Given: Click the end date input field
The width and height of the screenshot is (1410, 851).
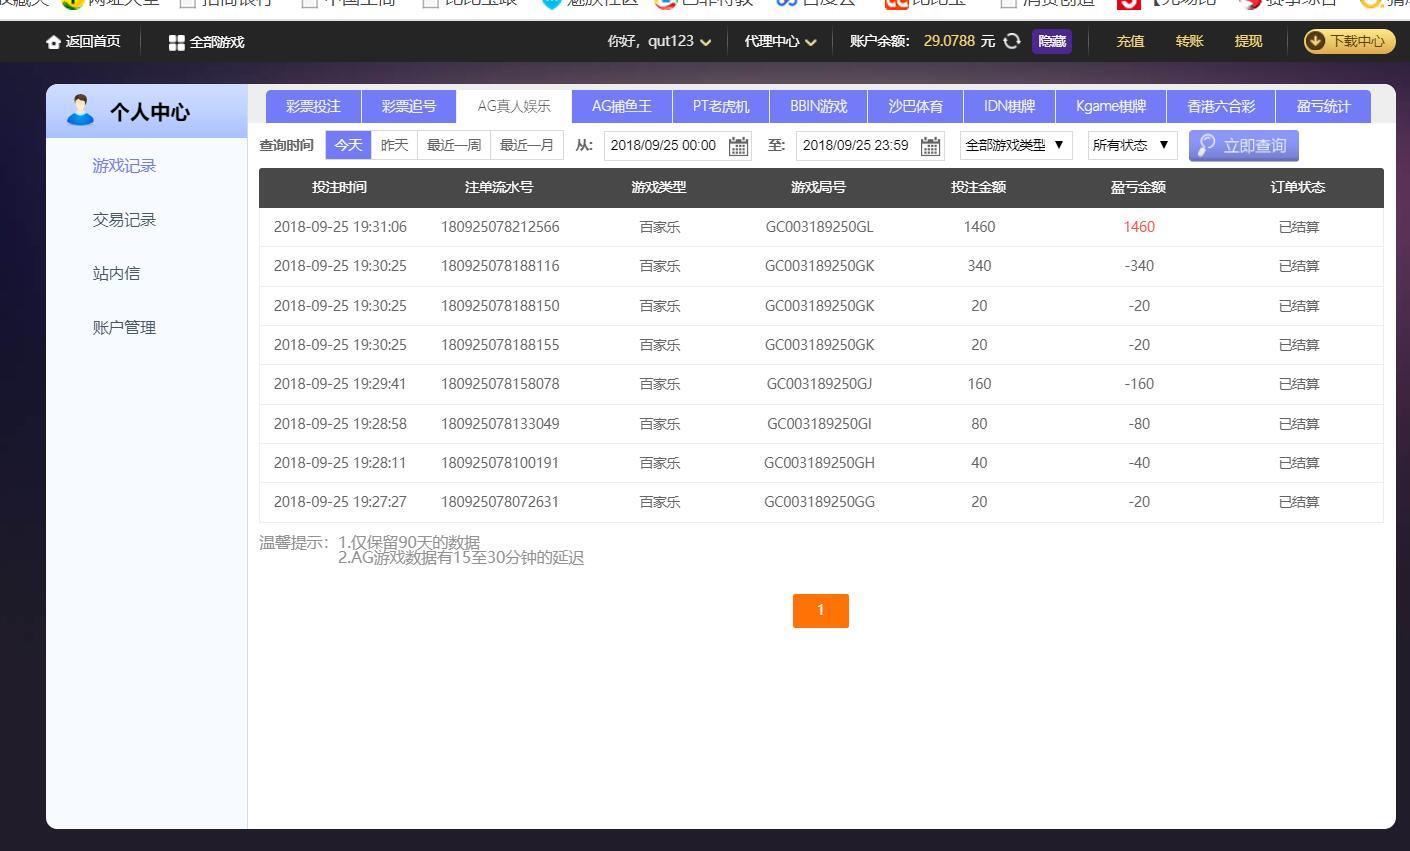Looking at the screenshot, I should point(869,145).
